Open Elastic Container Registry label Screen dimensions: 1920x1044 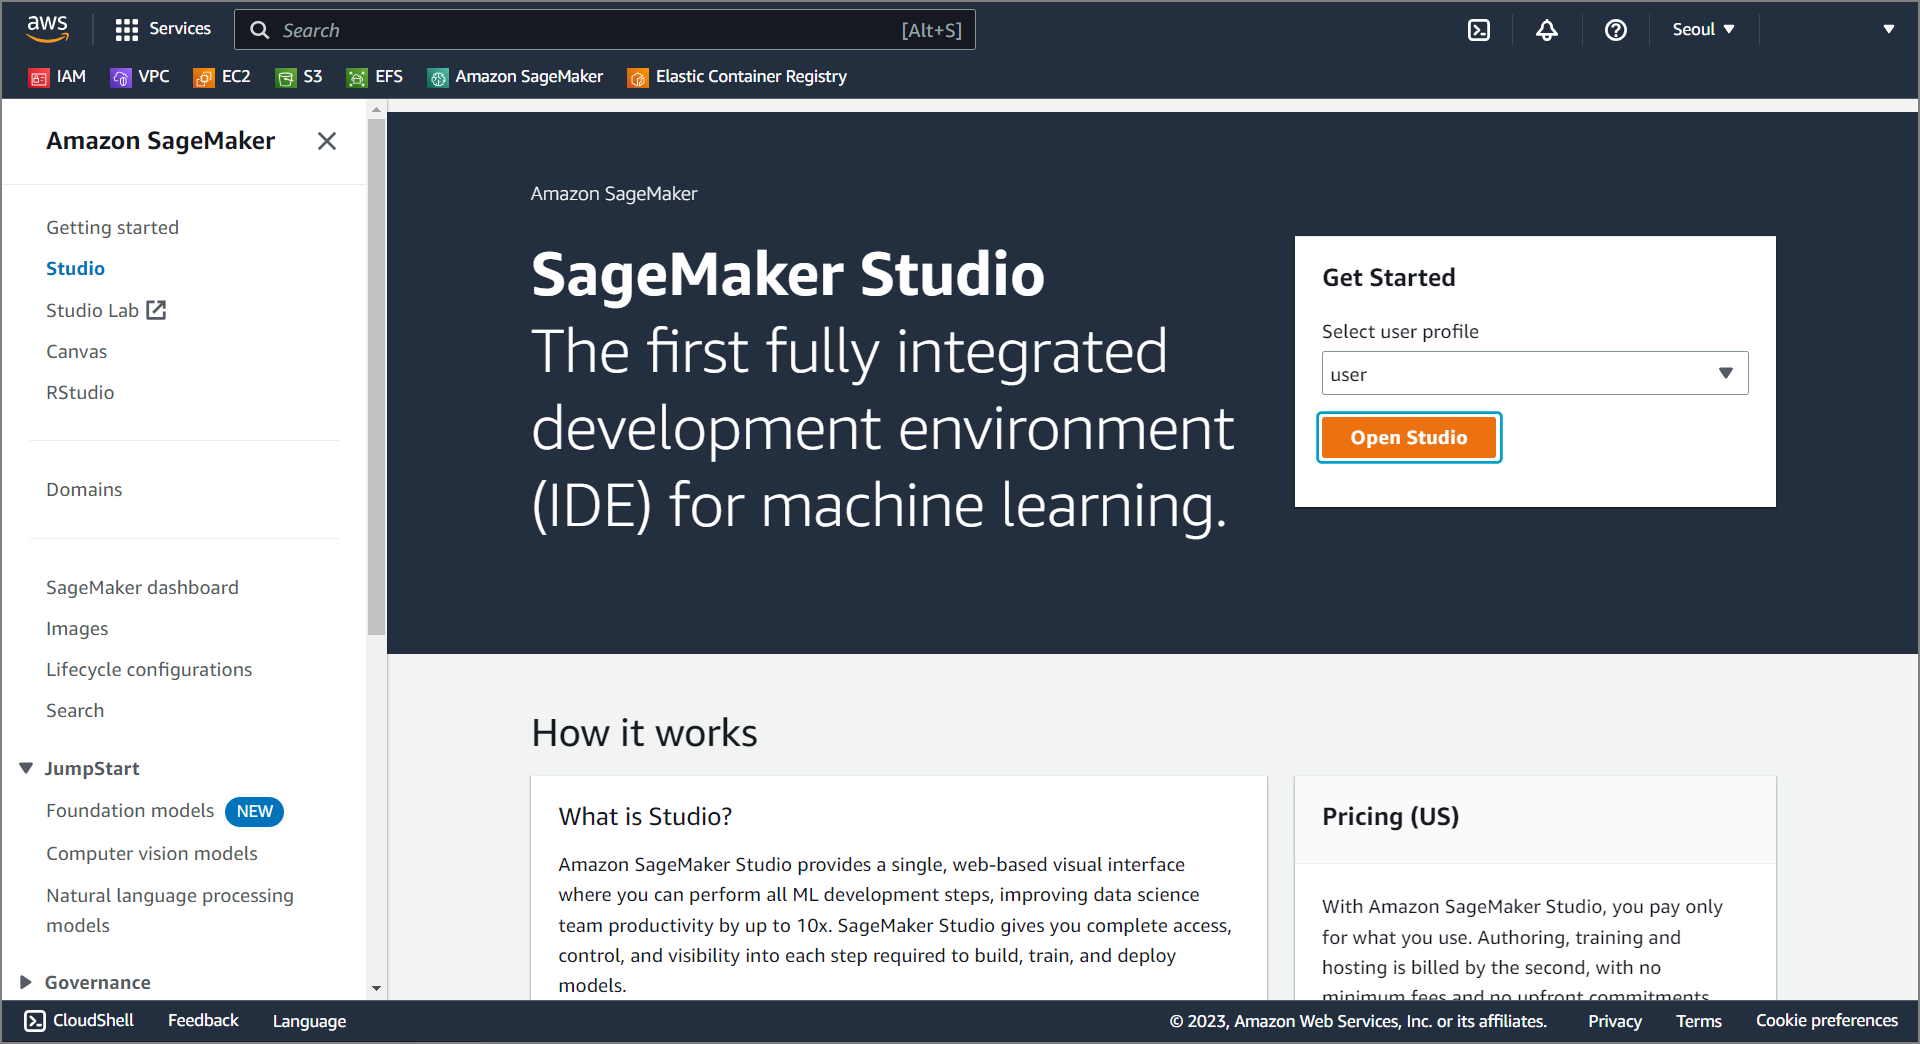[751, 77]
